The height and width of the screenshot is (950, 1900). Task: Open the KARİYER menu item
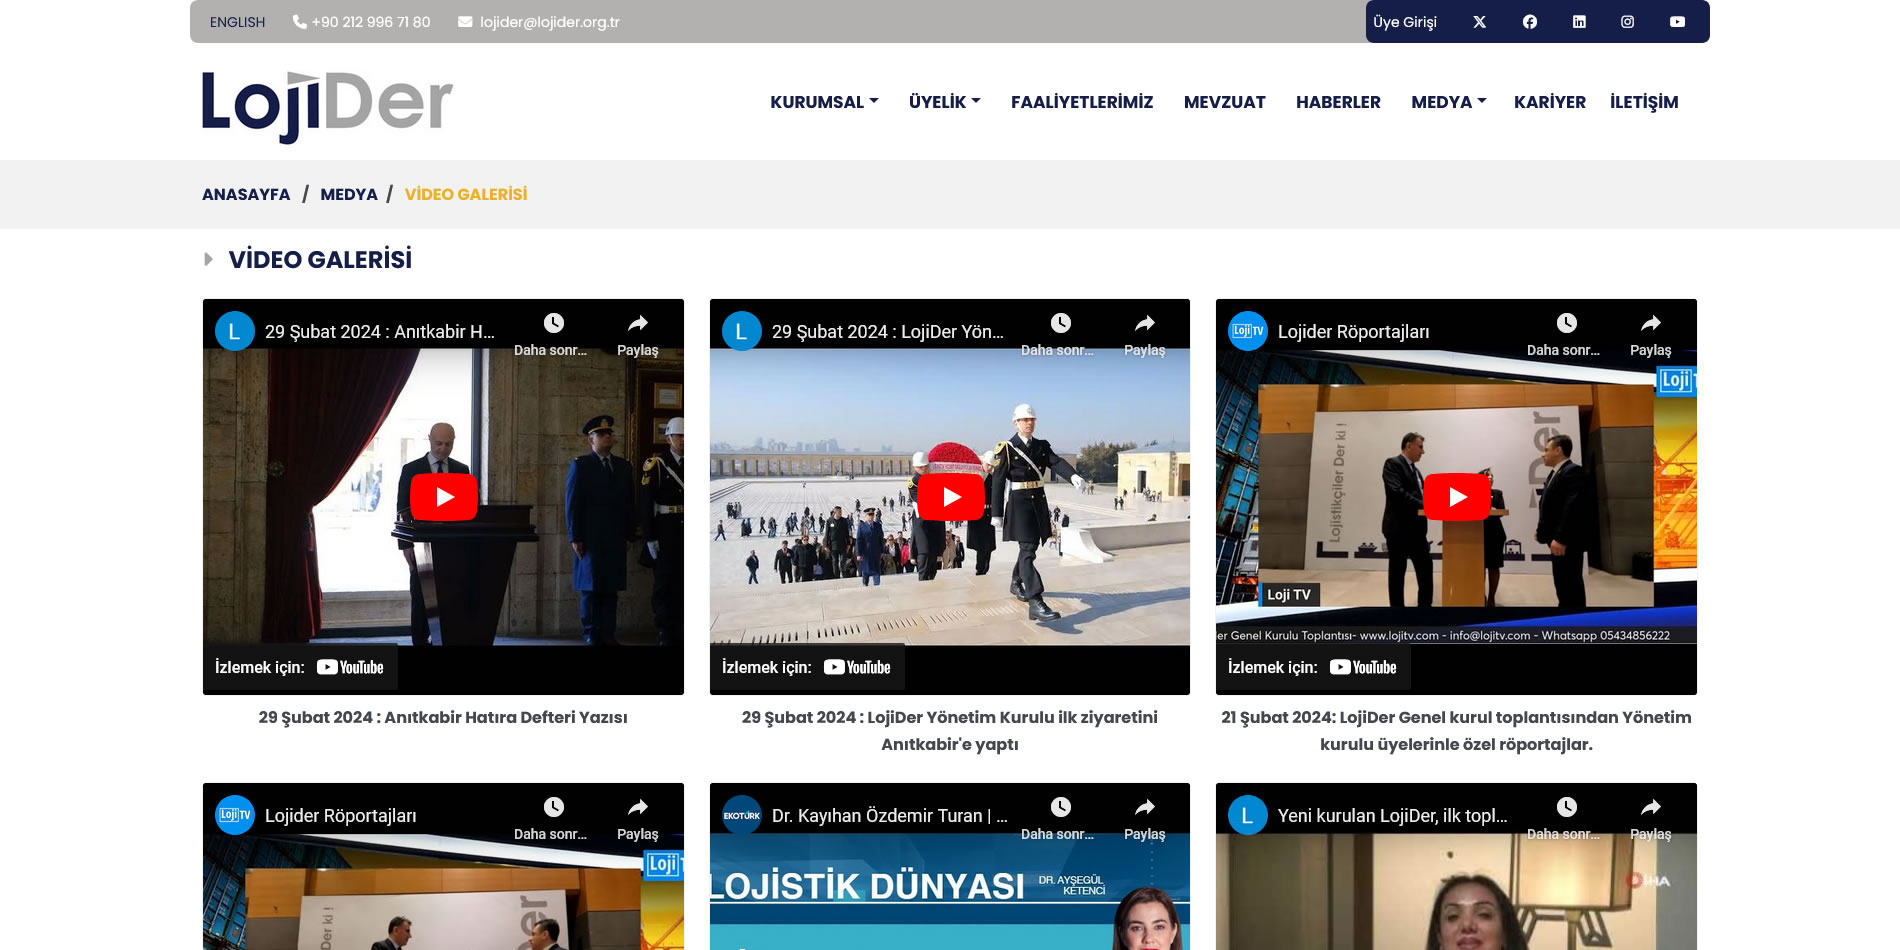click(1549, 102)
